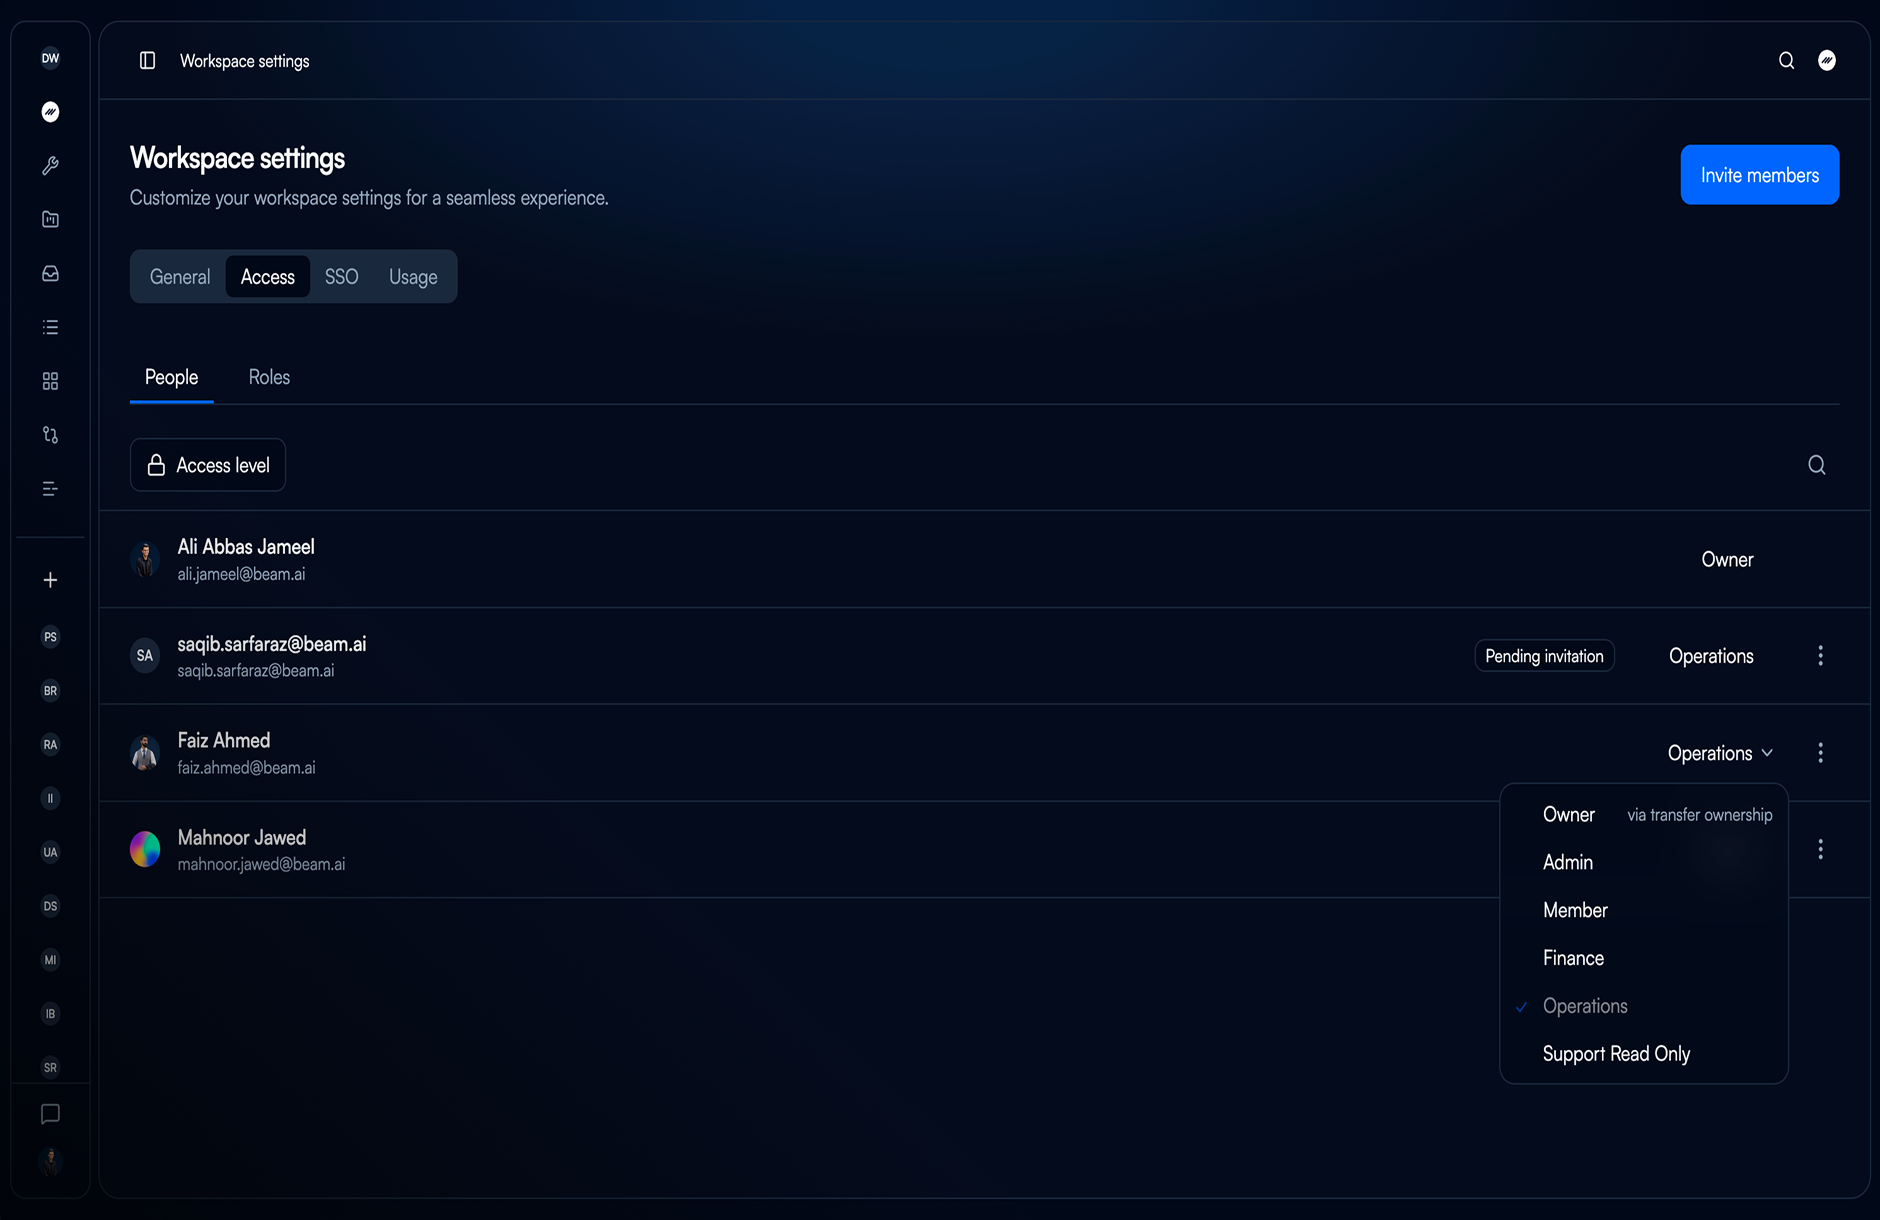
Task: Choose Support Read Only role
Action: [1644, 1054]
